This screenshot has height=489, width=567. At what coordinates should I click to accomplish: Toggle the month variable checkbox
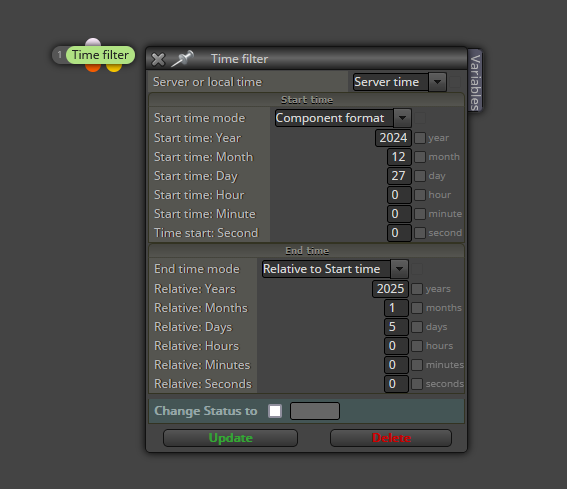(x=419, y=157)
